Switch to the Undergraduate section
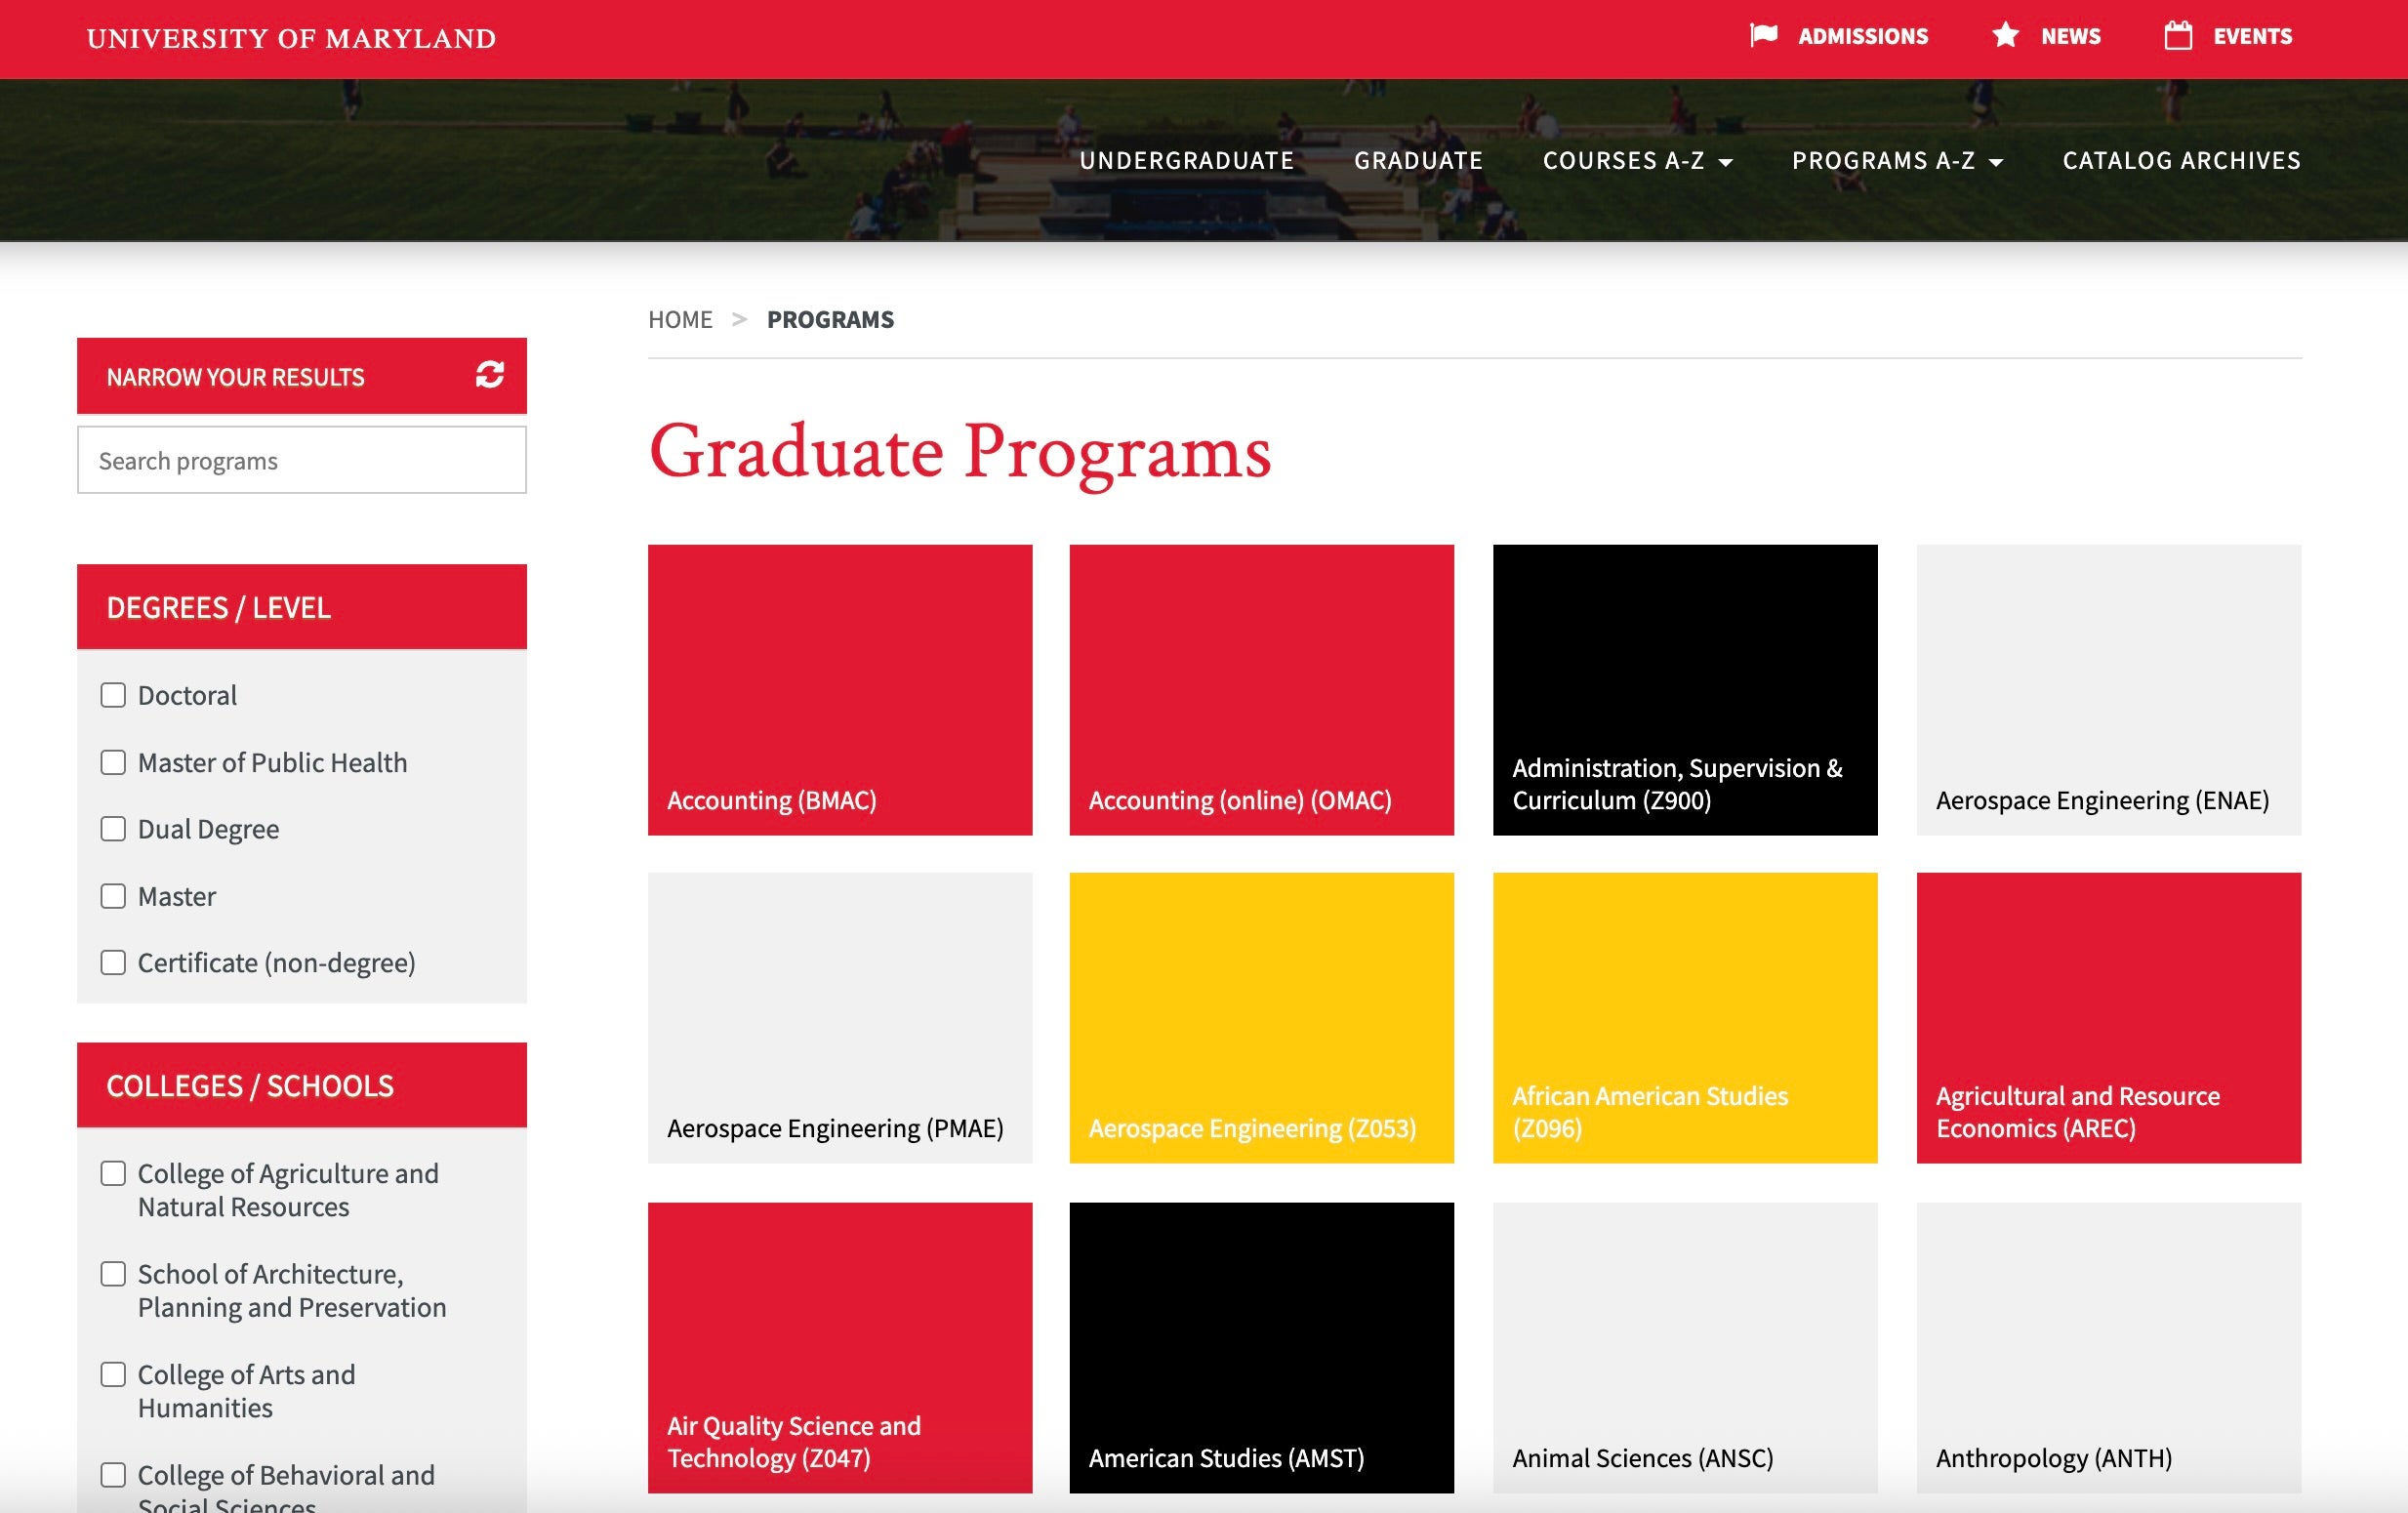Screen dimensions: 2408x1513 pos(1188,160)
